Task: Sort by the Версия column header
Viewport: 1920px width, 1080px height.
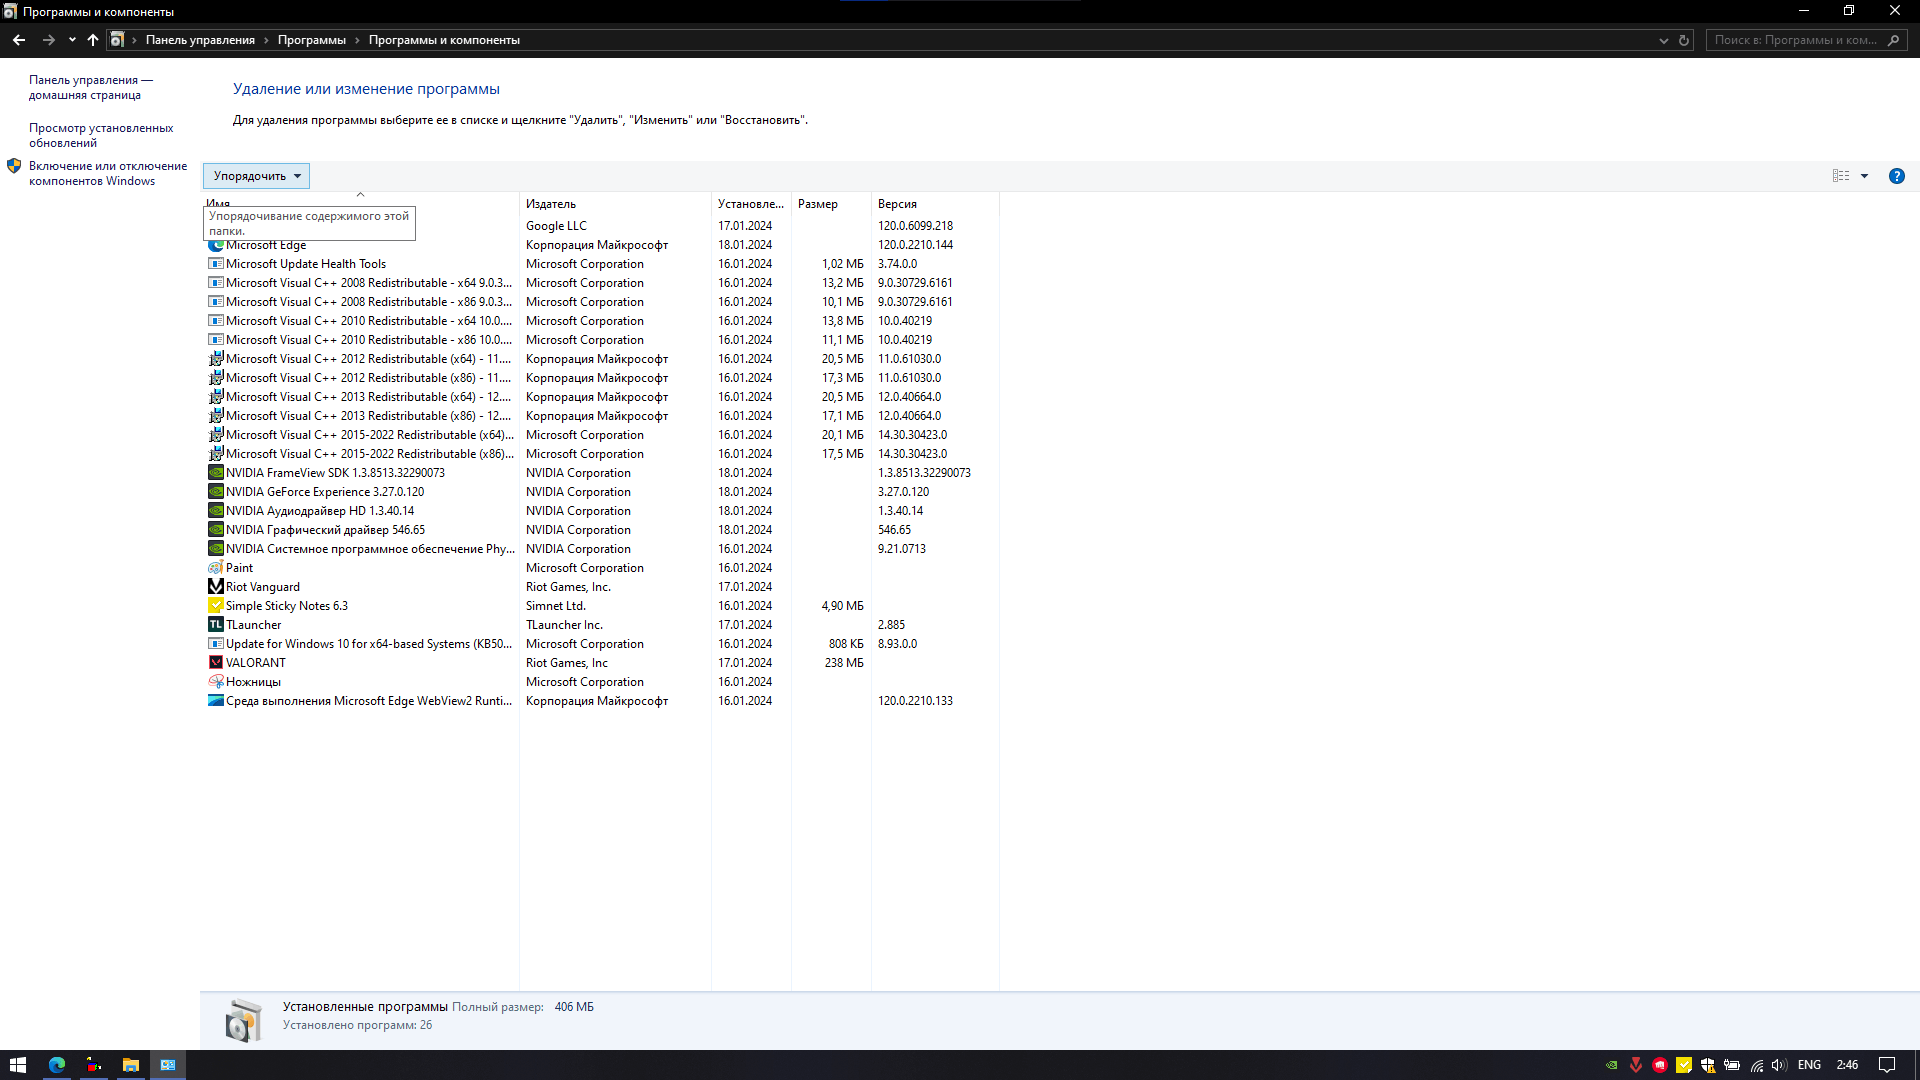Action: point(935,204)
